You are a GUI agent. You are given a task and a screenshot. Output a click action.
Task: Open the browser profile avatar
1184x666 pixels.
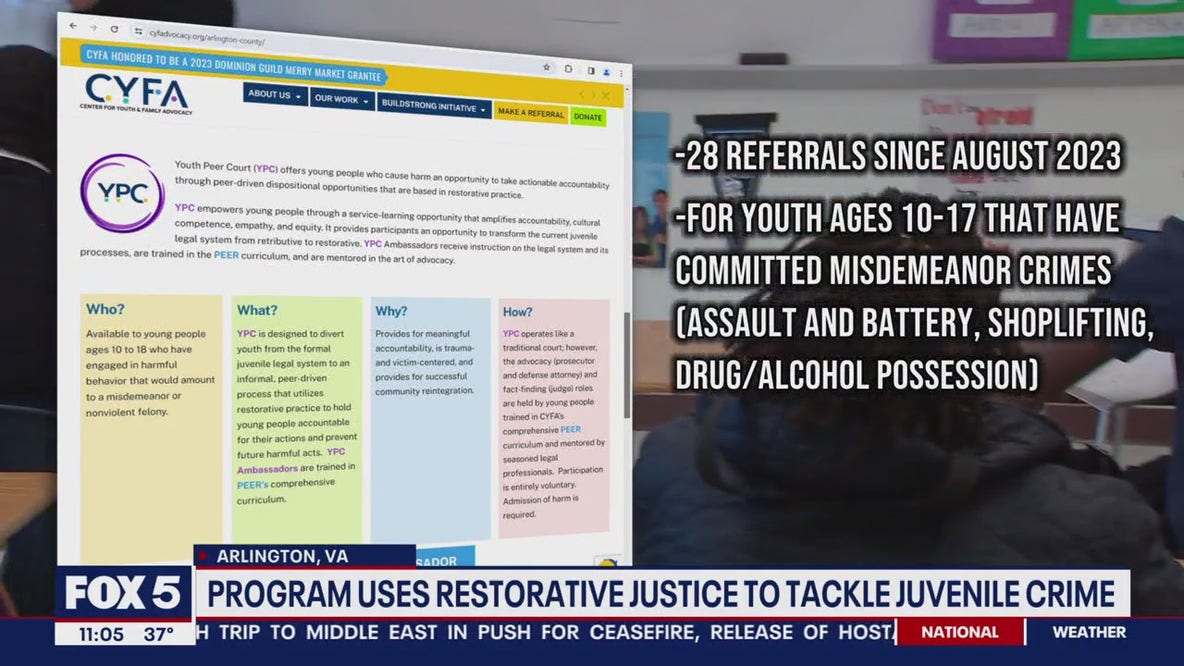(606, 72)
